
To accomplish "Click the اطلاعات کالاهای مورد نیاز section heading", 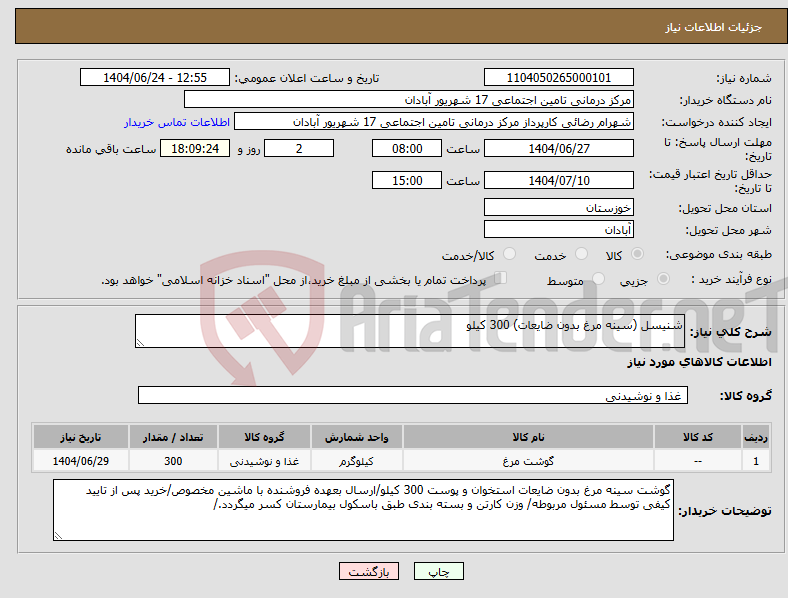I will click(x=699, y=362).
